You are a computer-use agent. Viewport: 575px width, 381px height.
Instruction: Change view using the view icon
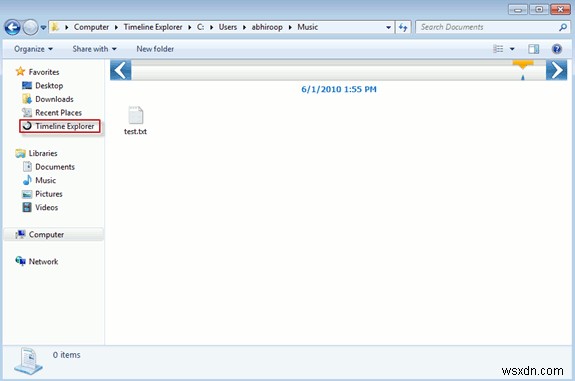[x=498, y=49]
